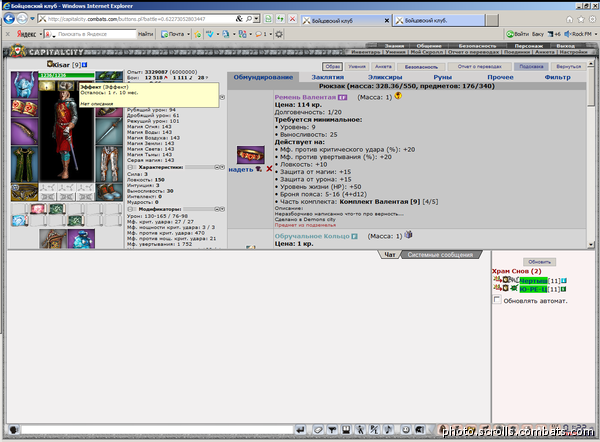Click the long sword weapon slot
The image size is (600, 442).
click(109, 131)
